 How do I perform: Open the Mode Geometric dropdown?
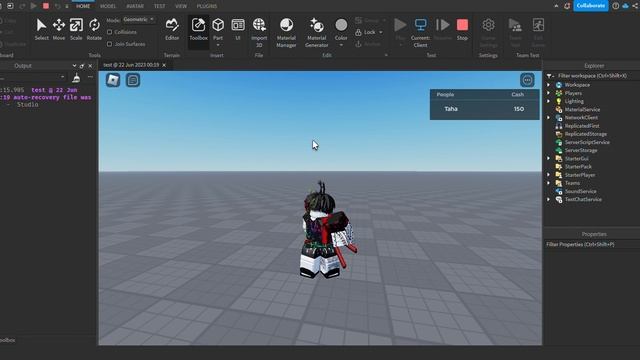[x=139, y=20]
